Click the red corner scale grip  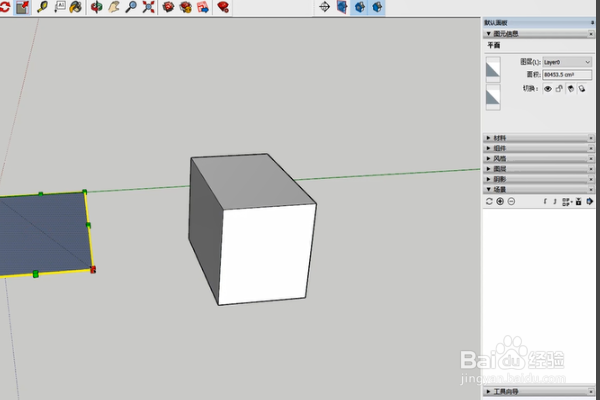[x=93, y=270]
